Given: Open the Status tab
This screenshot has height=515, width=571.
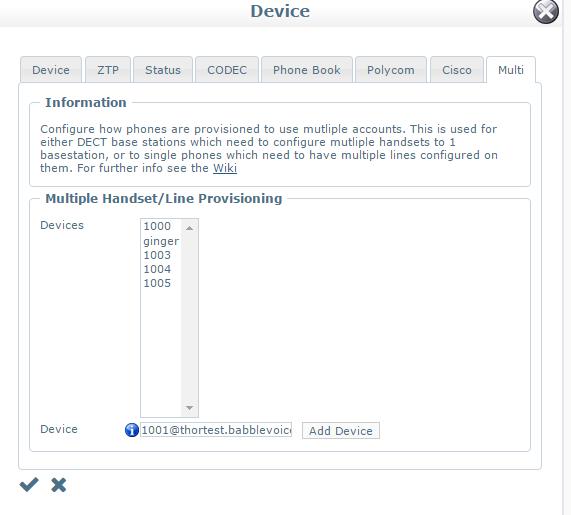Looking at the screenshot, I should coord(163,70).
